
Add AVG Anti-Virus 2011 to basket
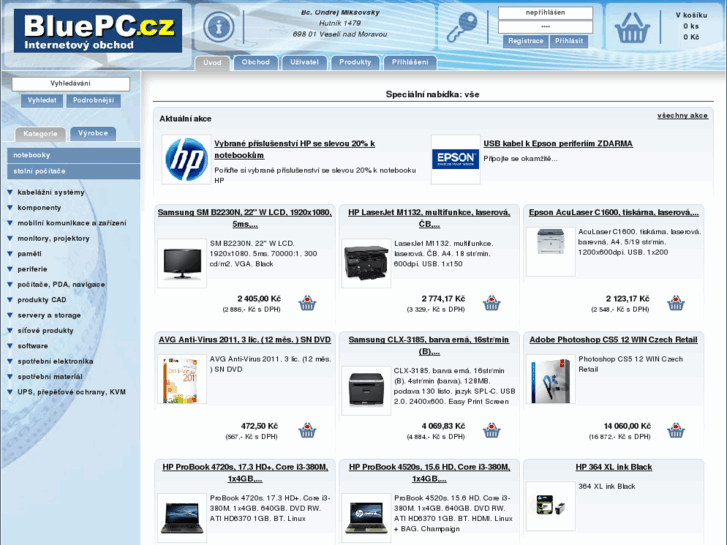[307, 431]
